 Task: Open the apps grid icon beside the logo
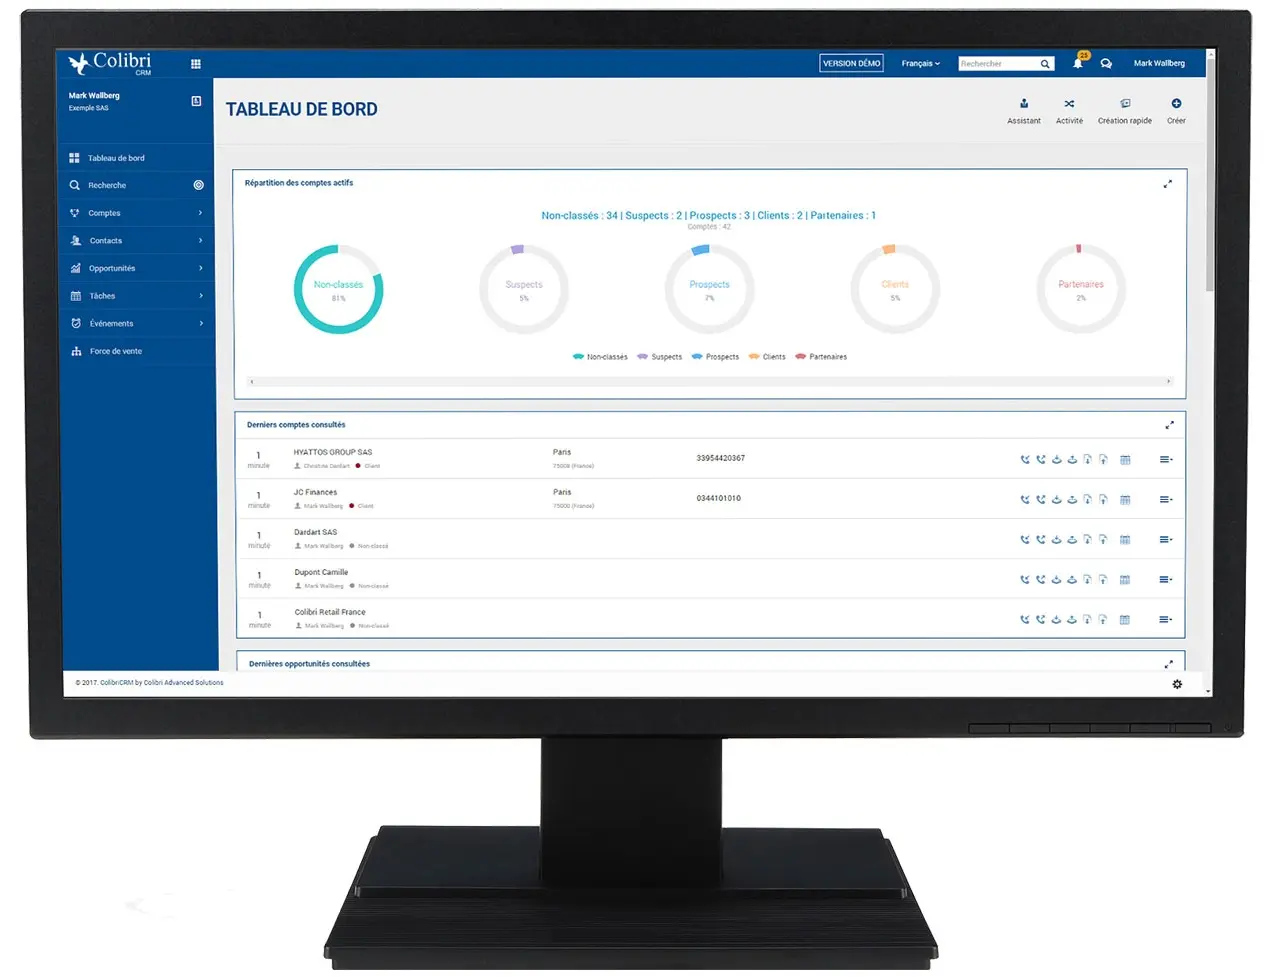(x=196, y=64)
